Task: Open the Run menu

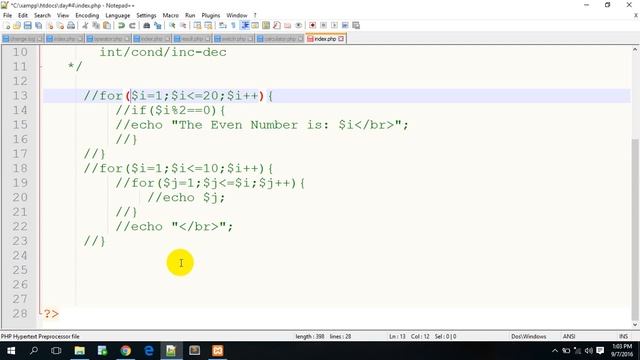Action: pos(190,15)
